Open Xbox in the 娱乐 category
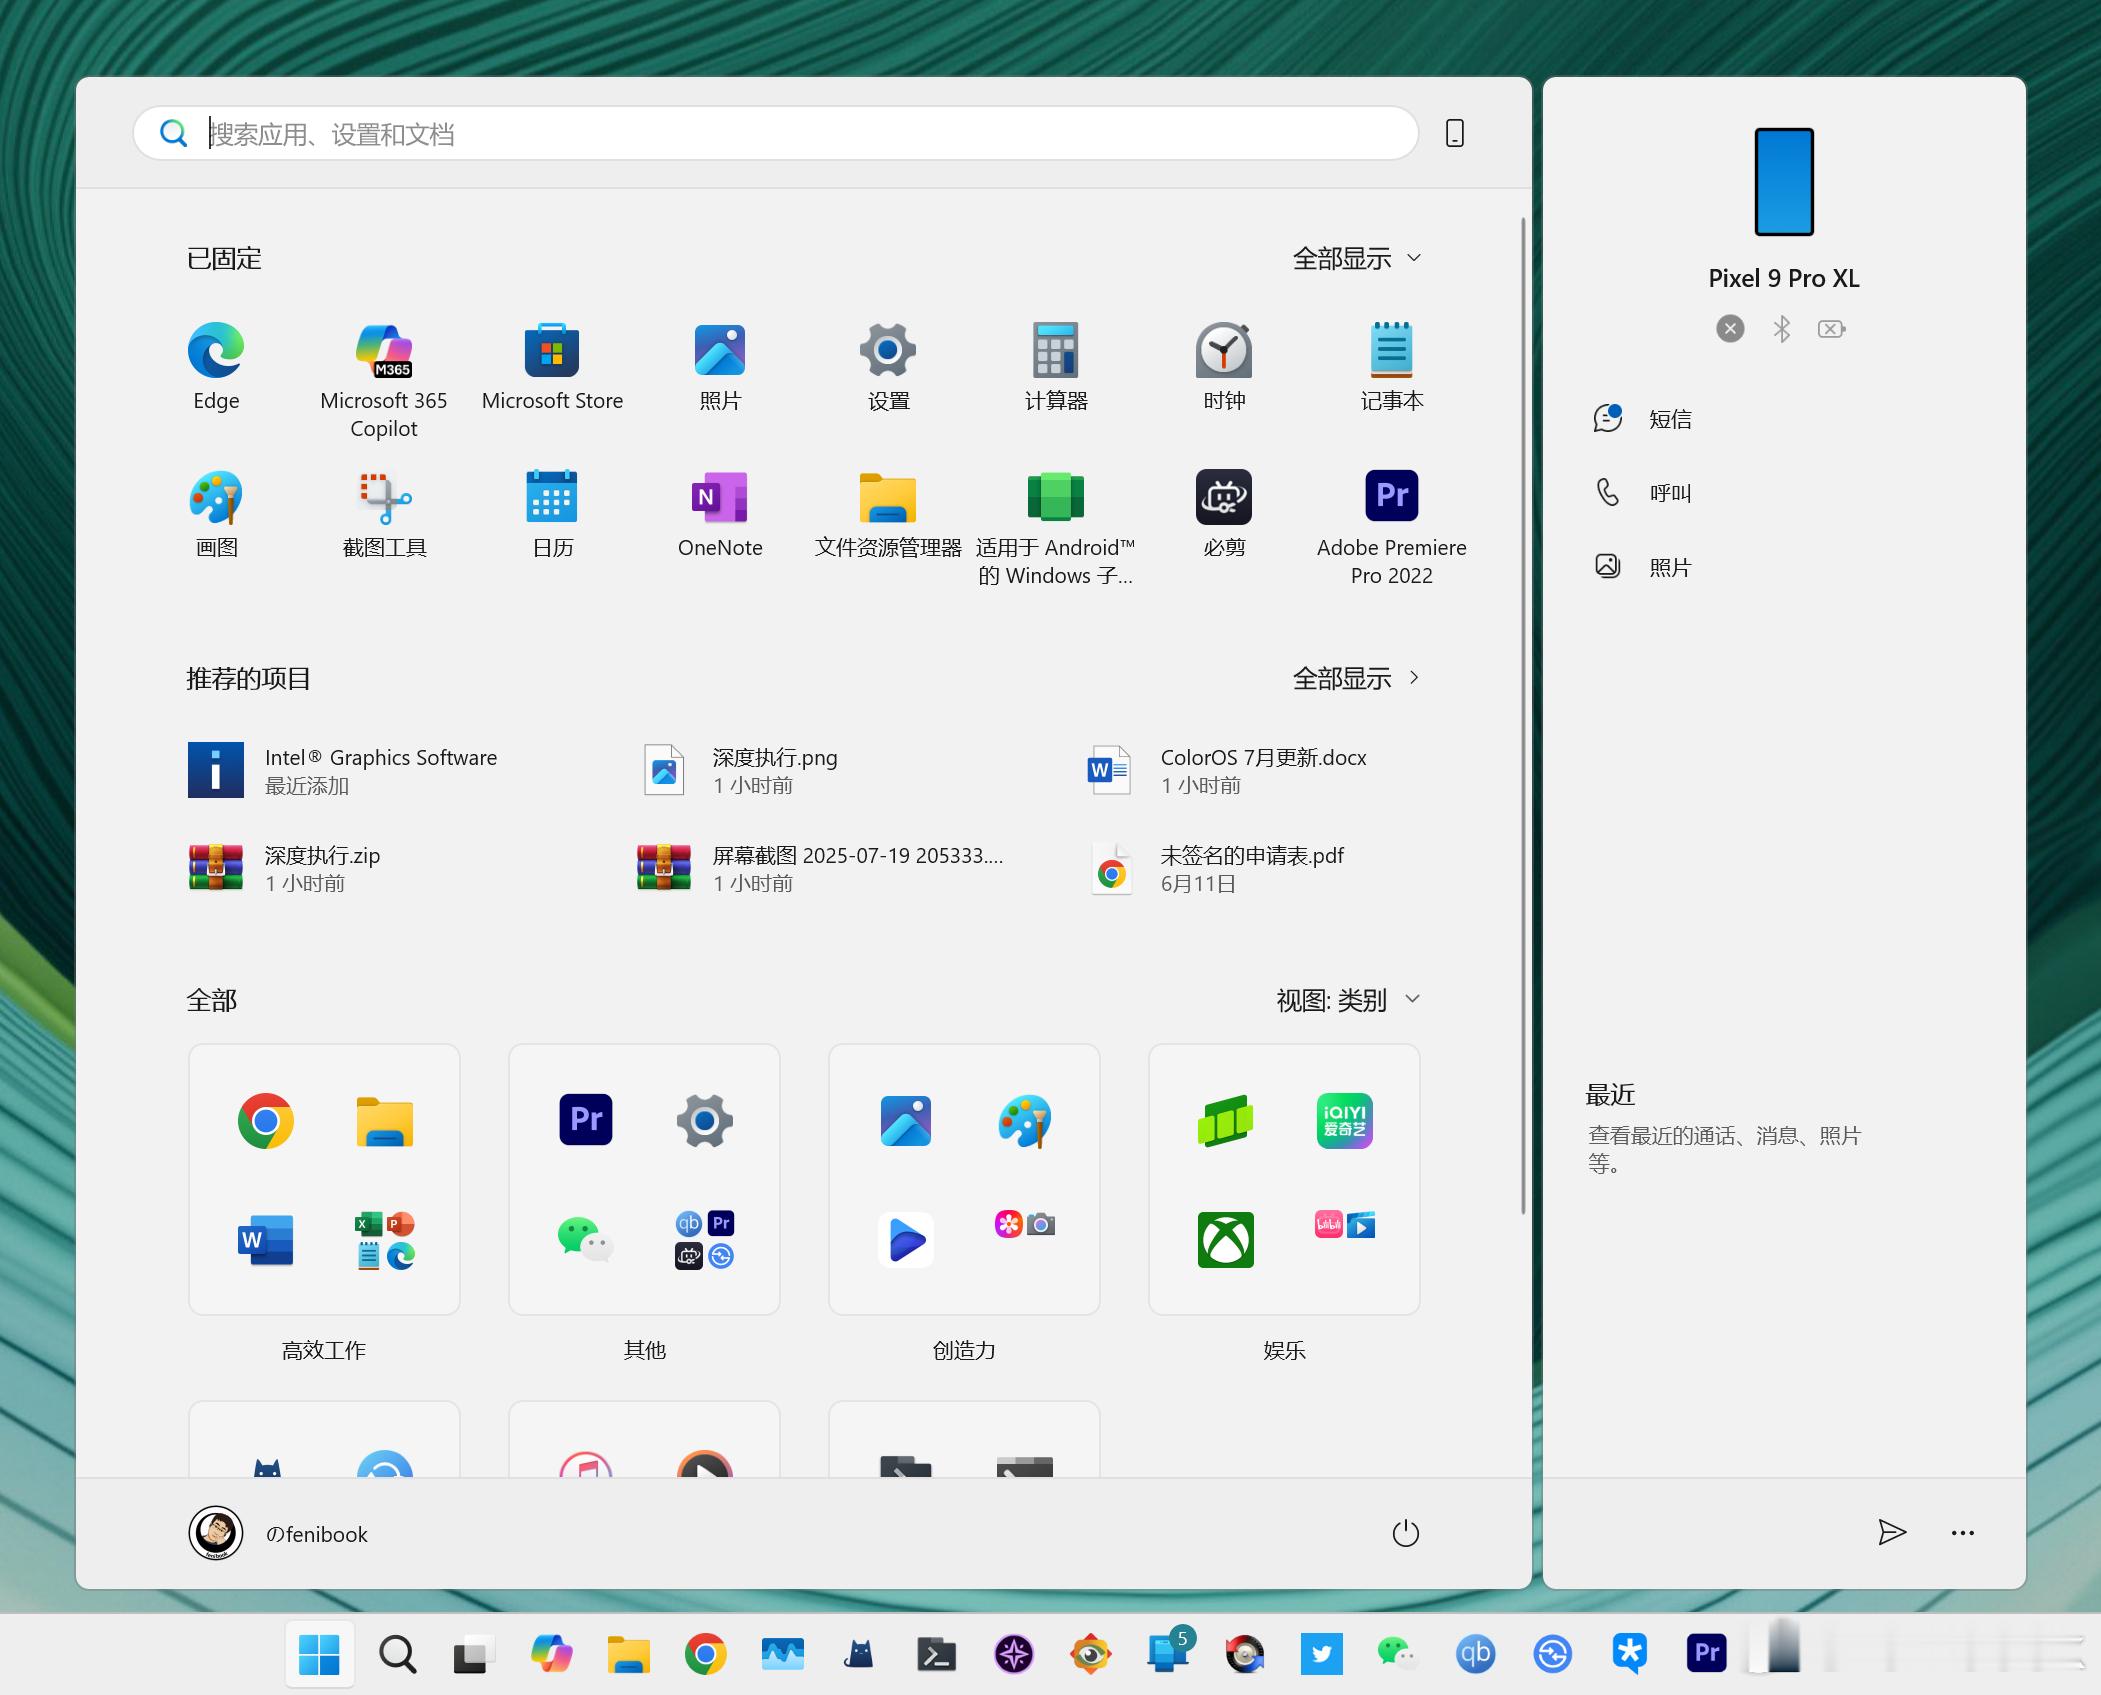2101x1695 pixels. pyautogui.click(x=1225, y=1240)
